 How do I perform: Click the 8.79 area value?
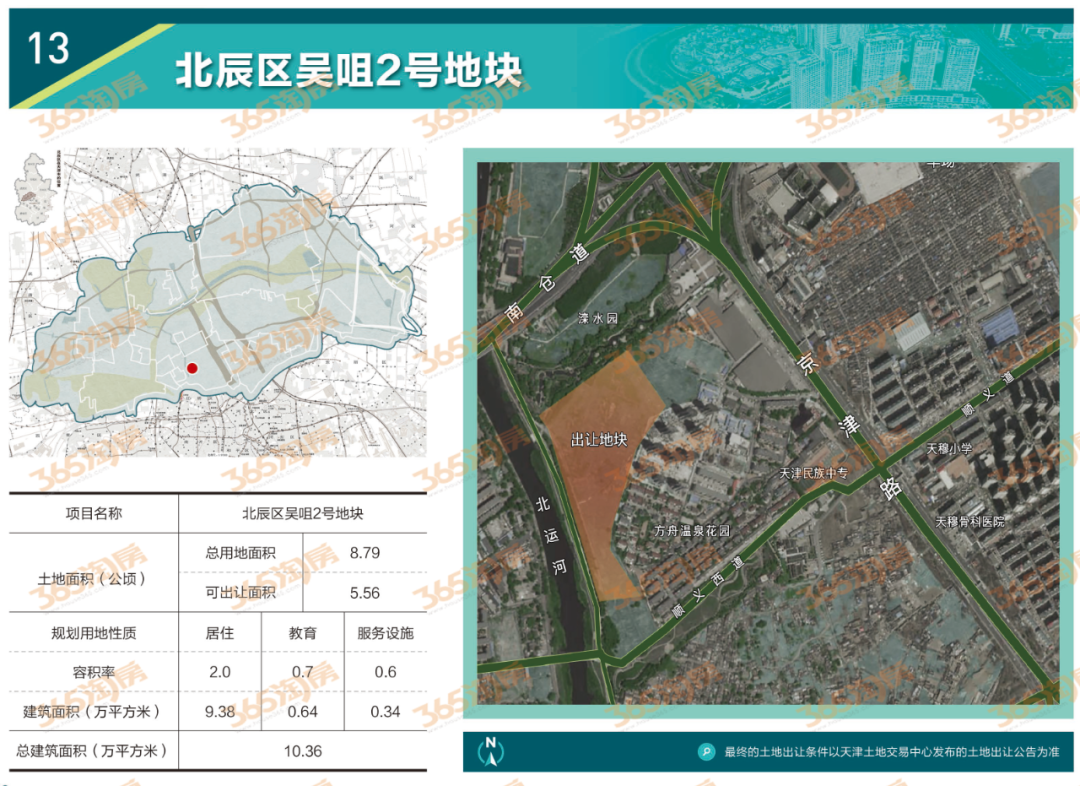pyautogui.click(x=364, y=552)
